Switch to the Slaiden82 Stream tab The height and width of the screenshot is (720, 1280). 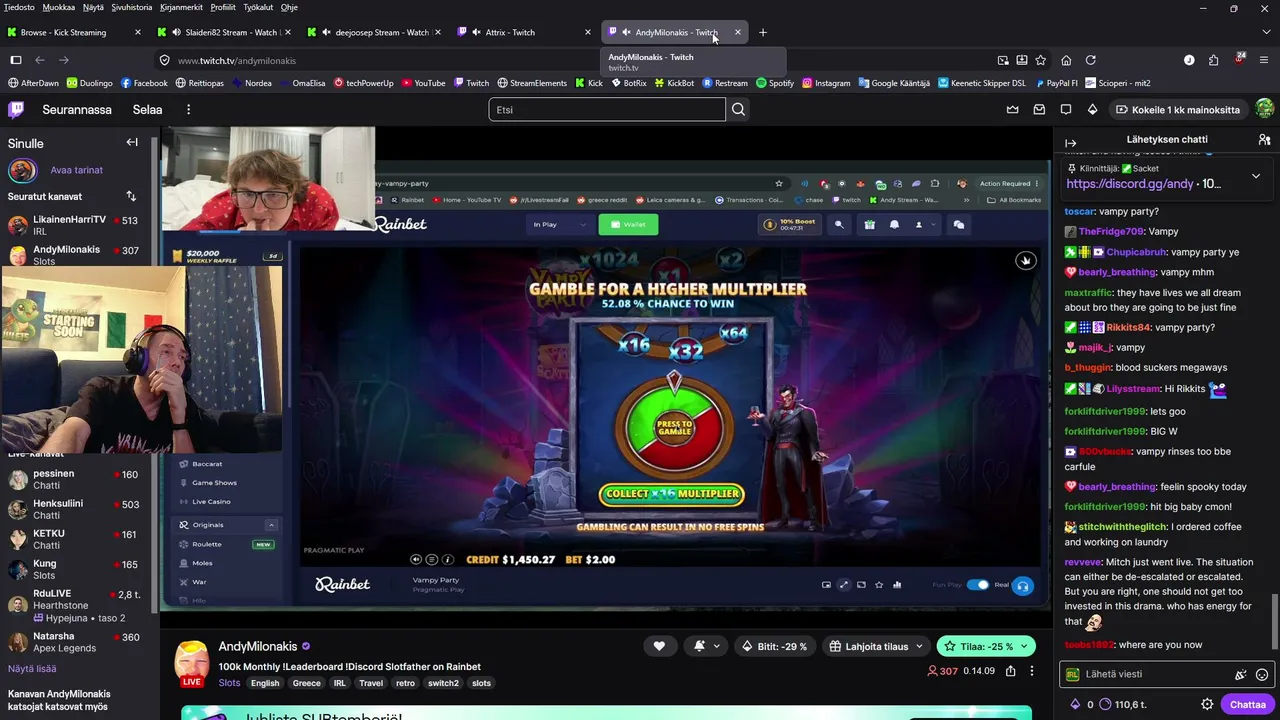[x=226, y=32]
